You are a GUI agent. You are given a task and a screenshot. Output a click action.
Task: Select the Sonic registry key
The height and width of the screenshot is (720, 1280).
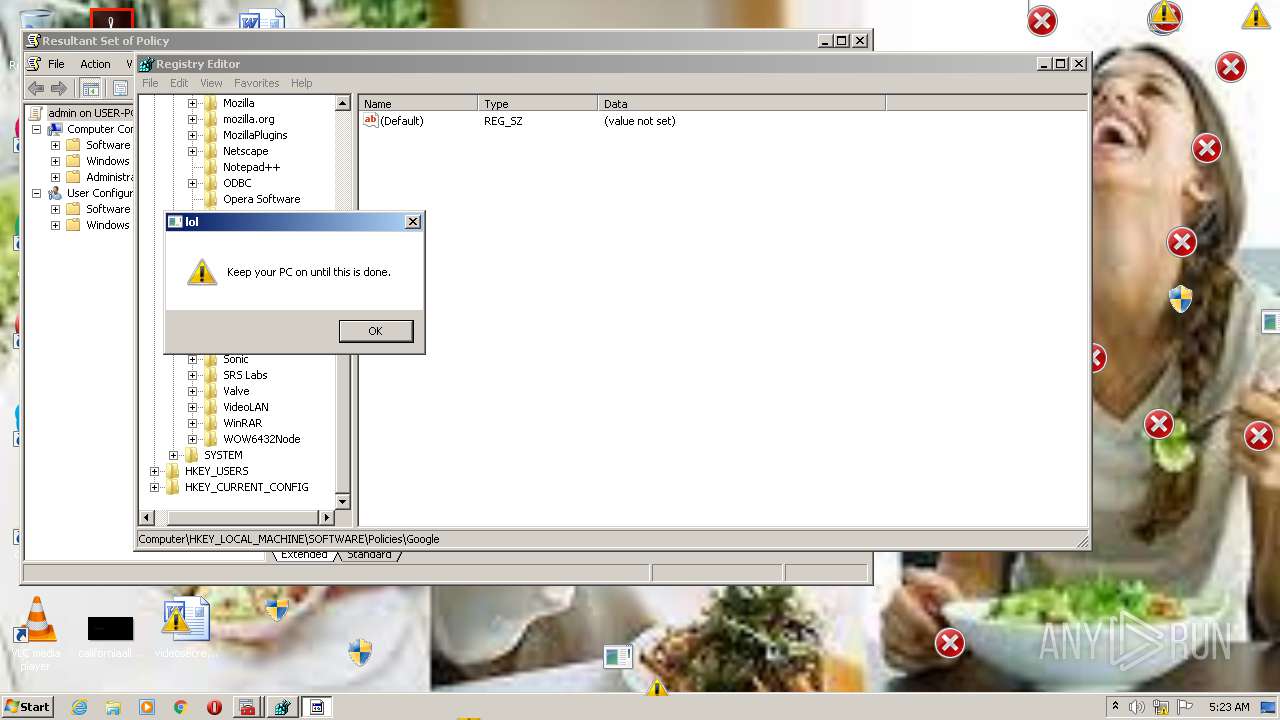pyautogui.click(x=236, y=359)
